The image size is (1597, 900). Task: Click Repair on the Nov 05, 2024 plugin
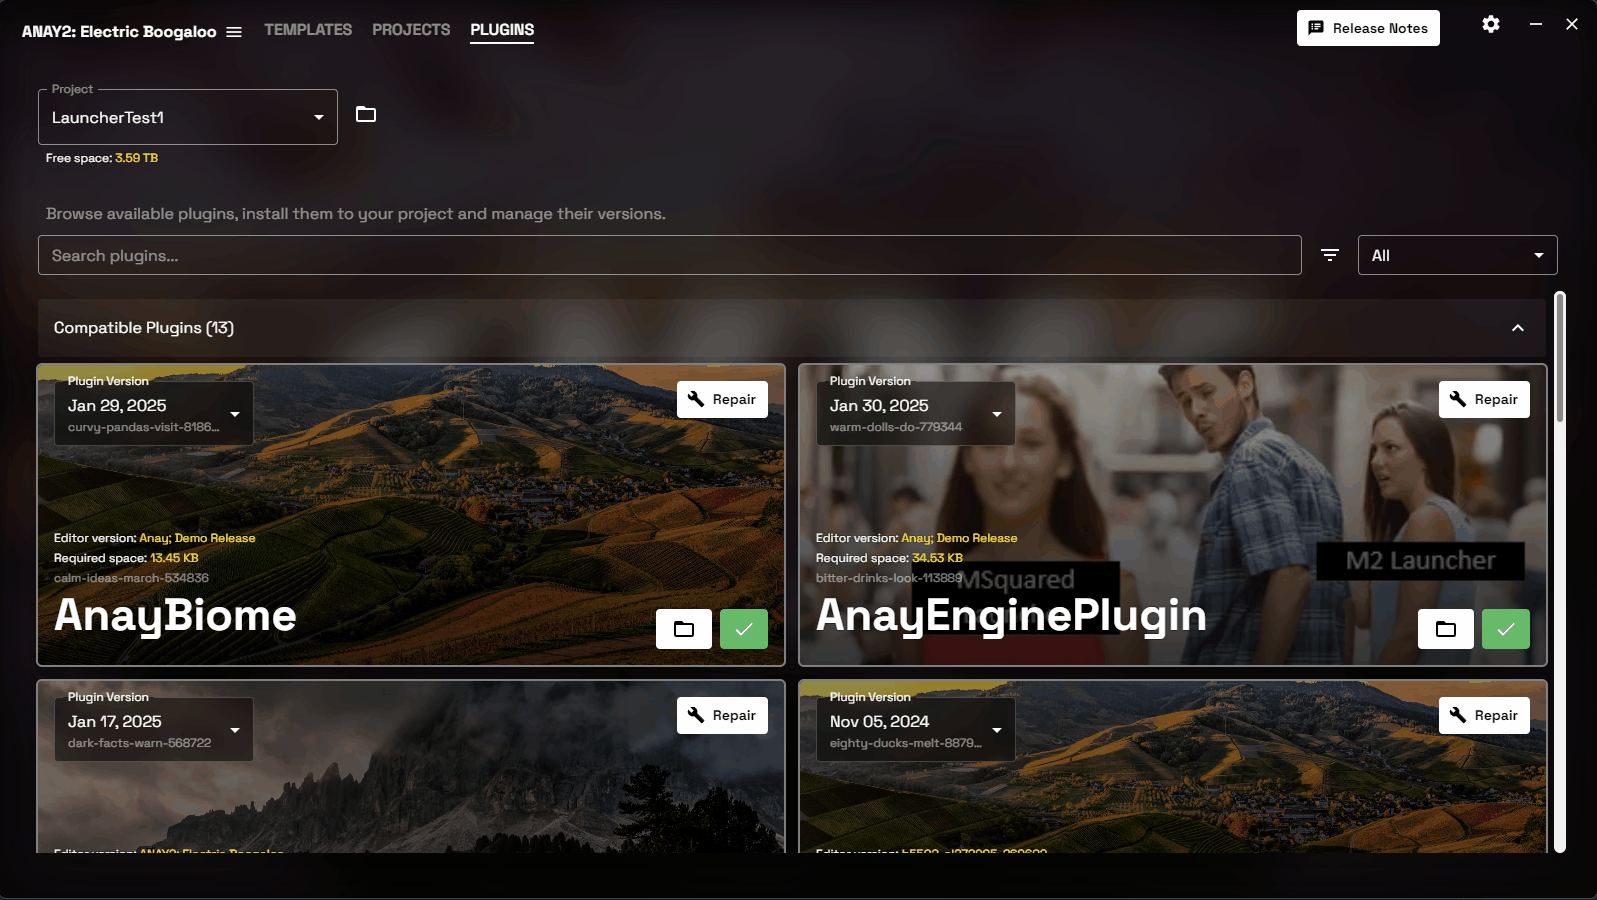1484,715
